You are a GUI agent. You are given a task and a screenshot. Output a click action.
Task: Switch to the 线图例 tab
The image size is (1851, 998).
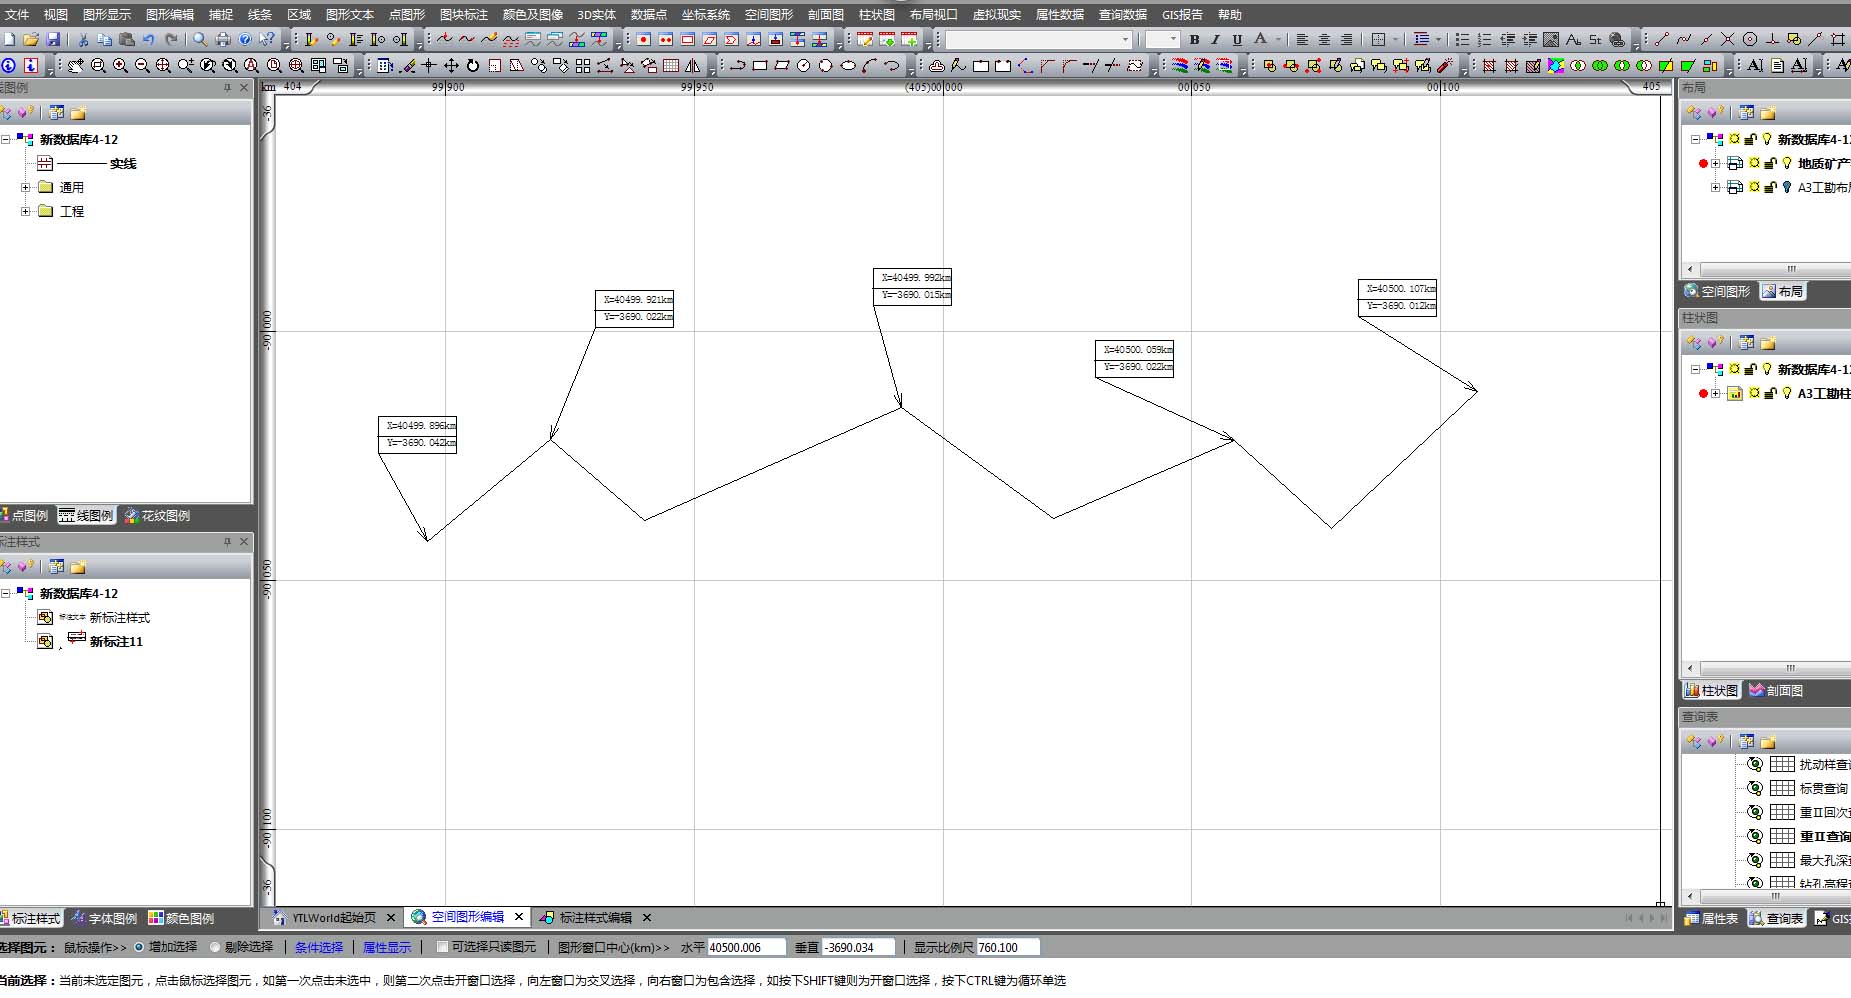point(86,515)
